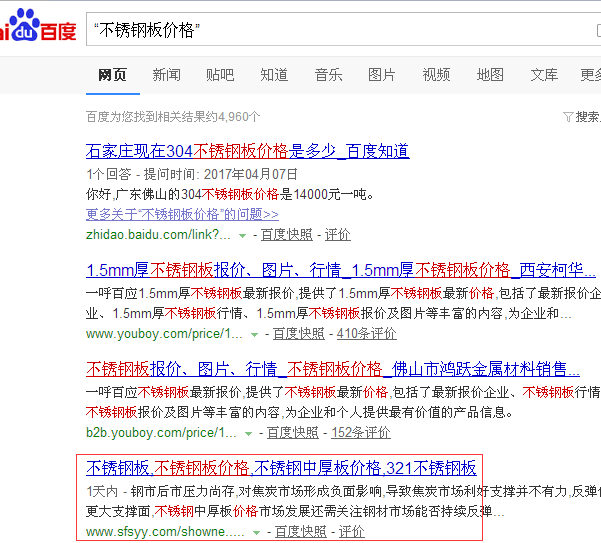Open 百度快照 for b2b.youboy.com result
Screen dimensions: 601x543
[292, 433]
